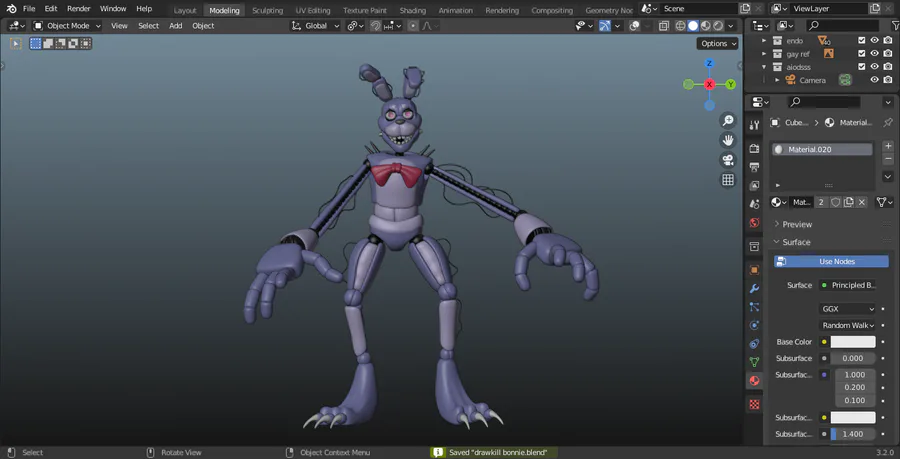This screenshot has height=459, width=900.
Task: Click the Blender logo icon
Action: 11,9
